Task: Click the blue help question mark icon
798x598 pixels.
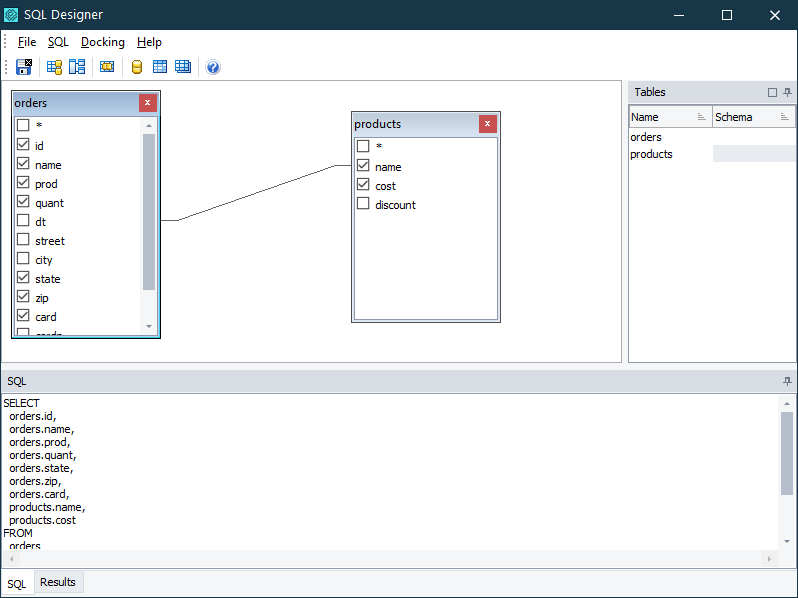Action: click(x=213, y=67)
